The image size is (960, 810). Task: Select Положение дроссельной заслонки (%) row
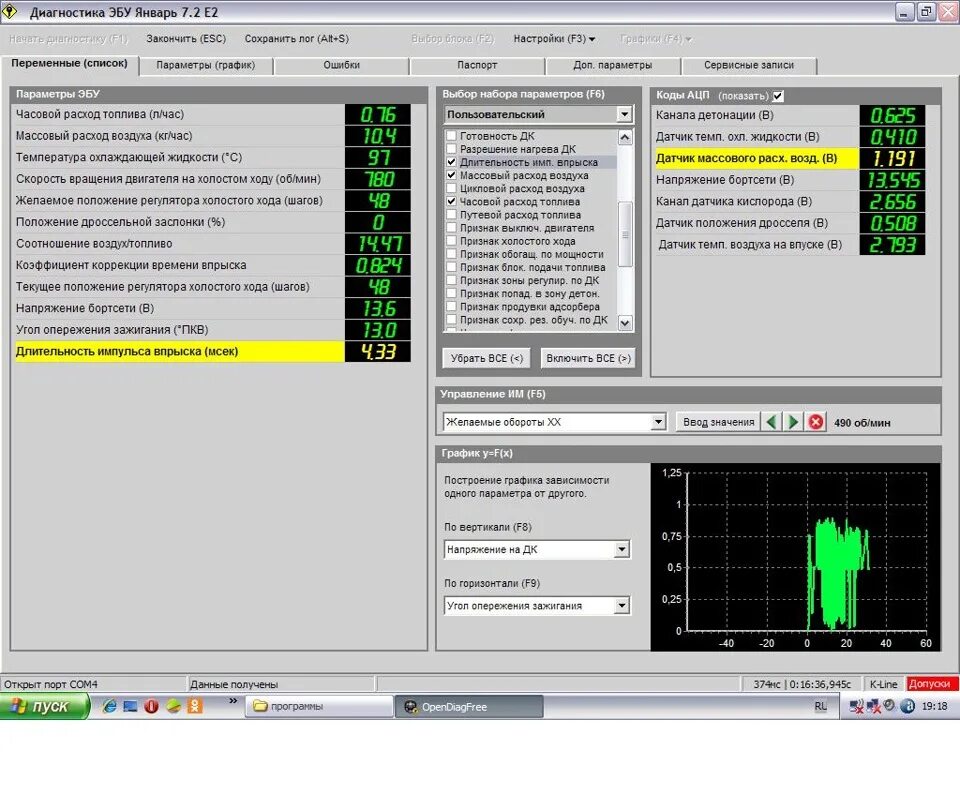[x=212, y=222]
